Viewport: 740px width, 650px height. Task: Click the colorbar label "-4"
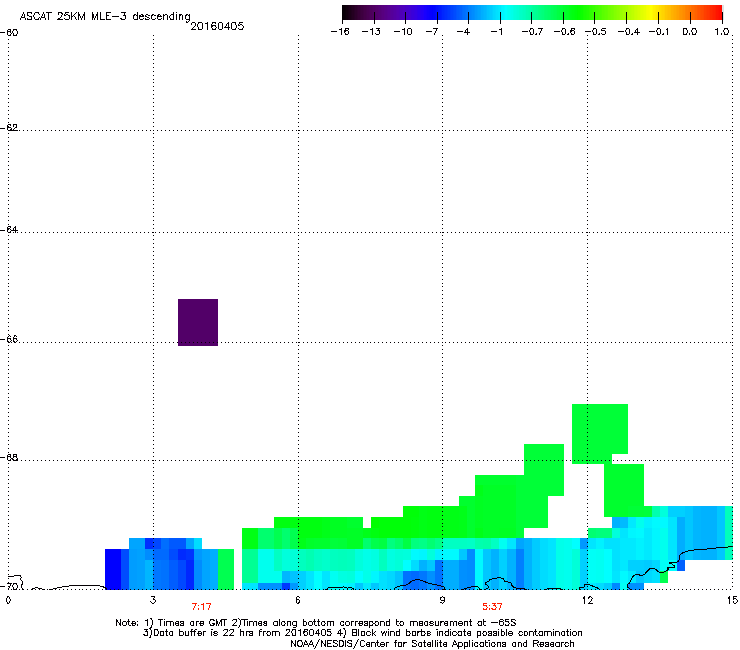pos(463,32)
